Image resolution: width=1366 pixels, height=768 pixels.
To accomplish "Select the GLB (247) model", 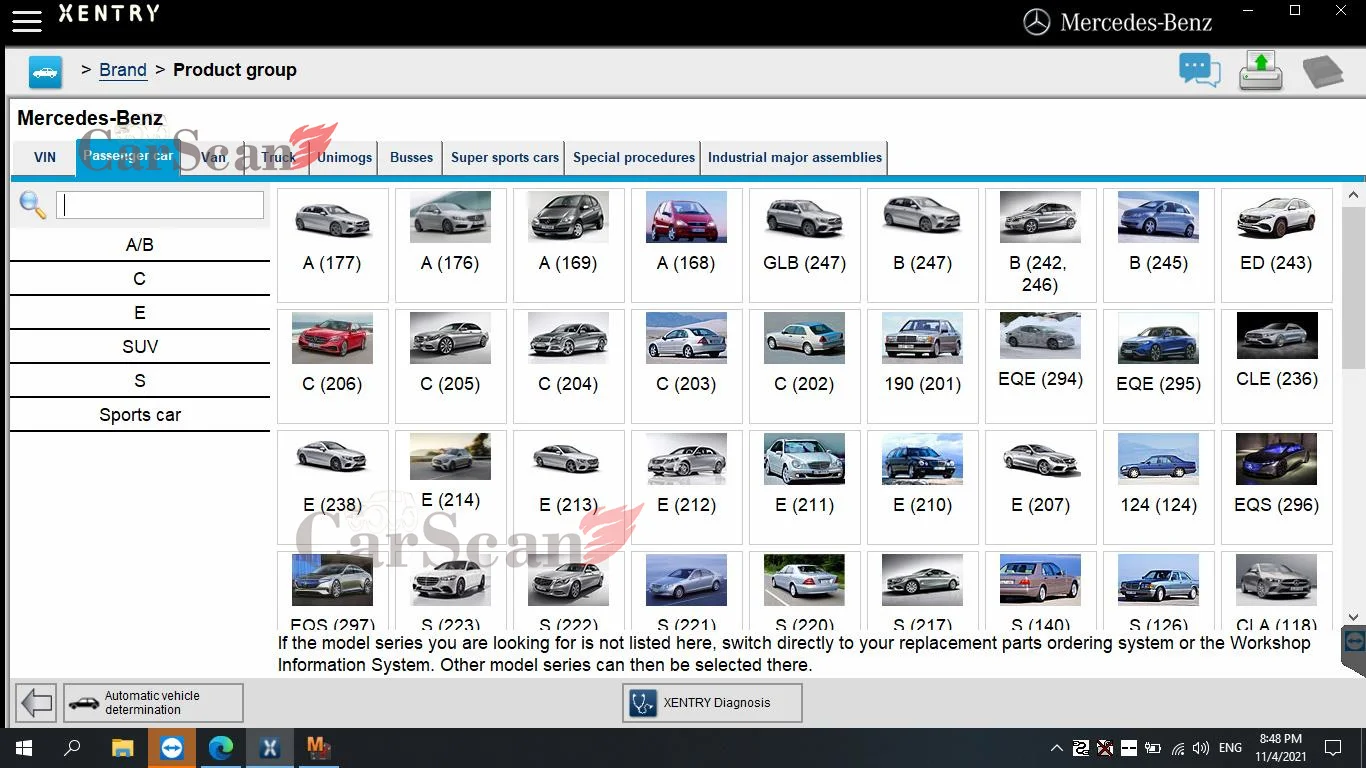I will click(805, 245).
